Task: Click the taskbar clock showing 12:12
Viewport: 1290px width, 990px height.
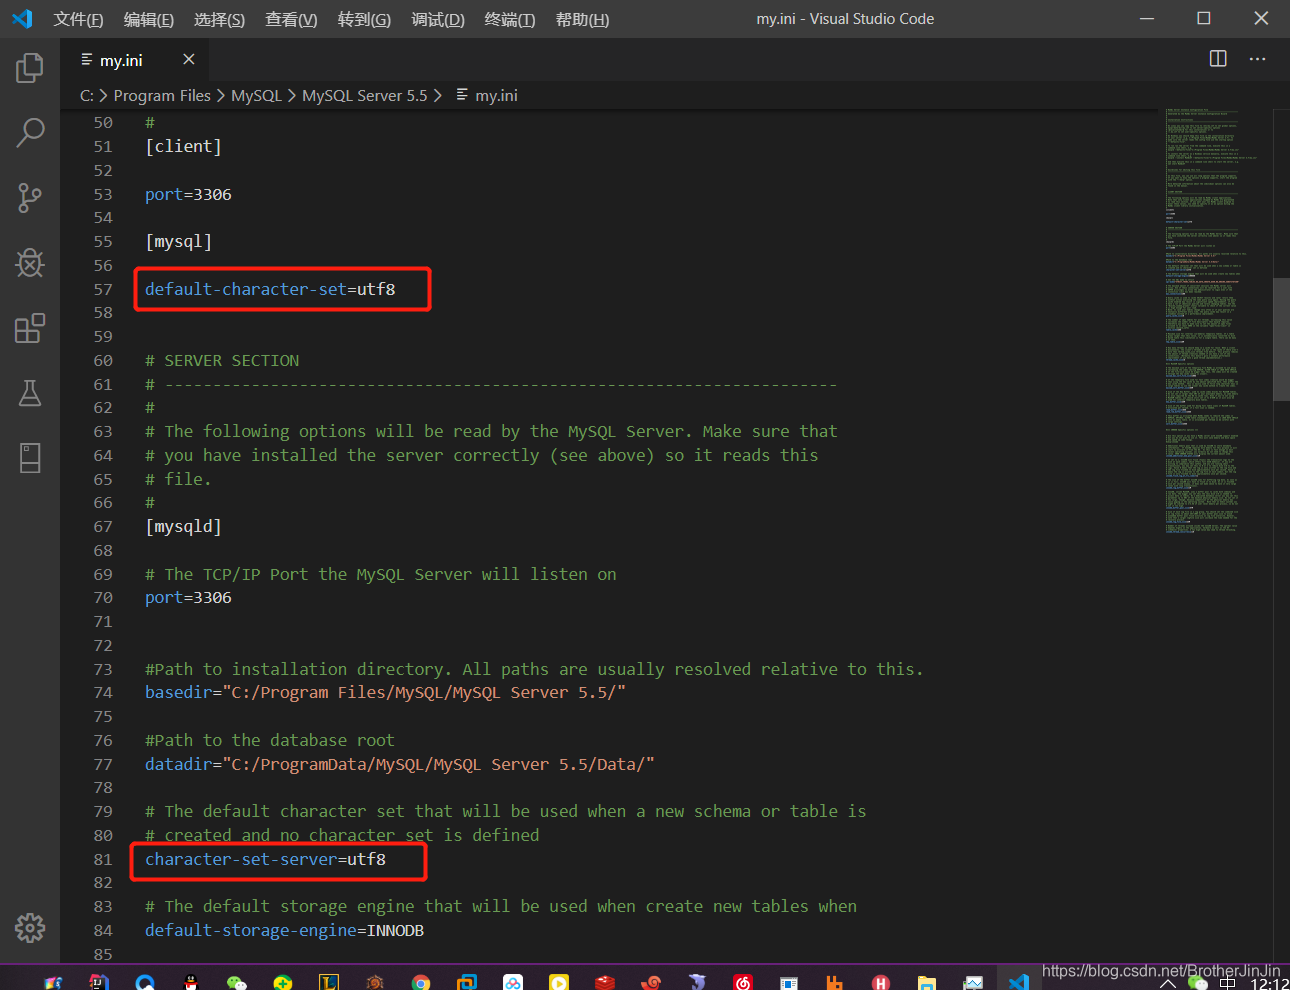Action: tap(1269, 984)
